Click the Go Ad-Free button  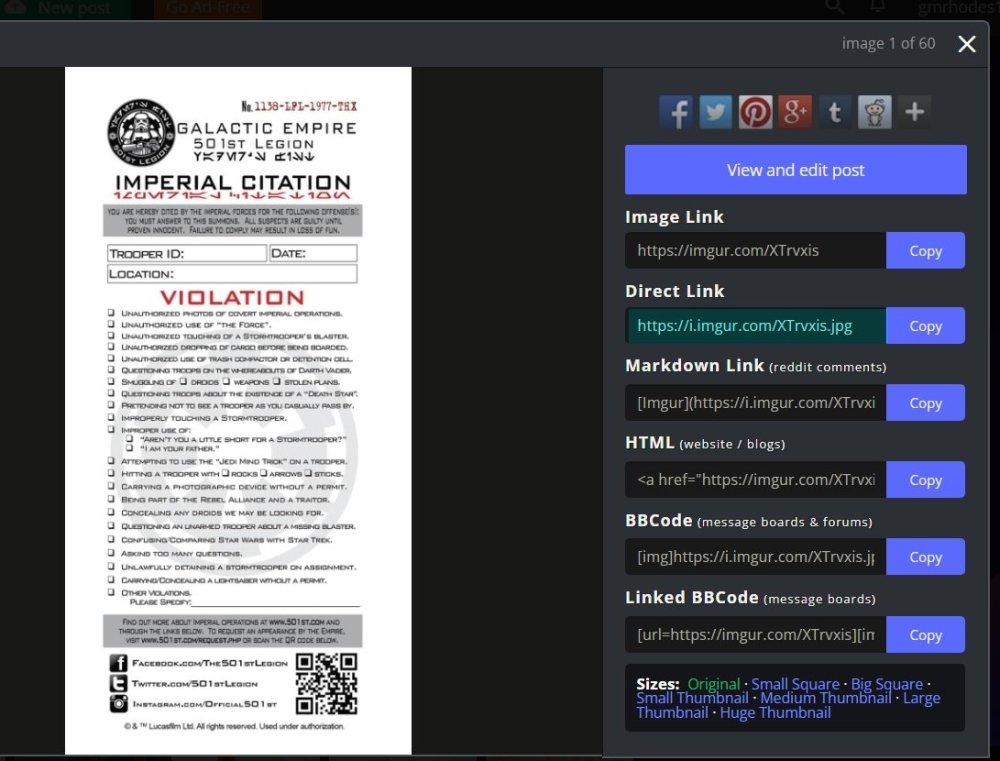pos(207,8)
